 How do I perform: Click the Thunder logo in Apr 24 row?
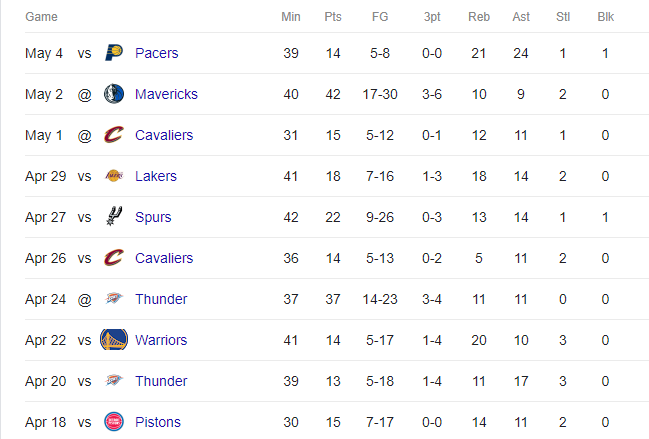coord(114,298)
